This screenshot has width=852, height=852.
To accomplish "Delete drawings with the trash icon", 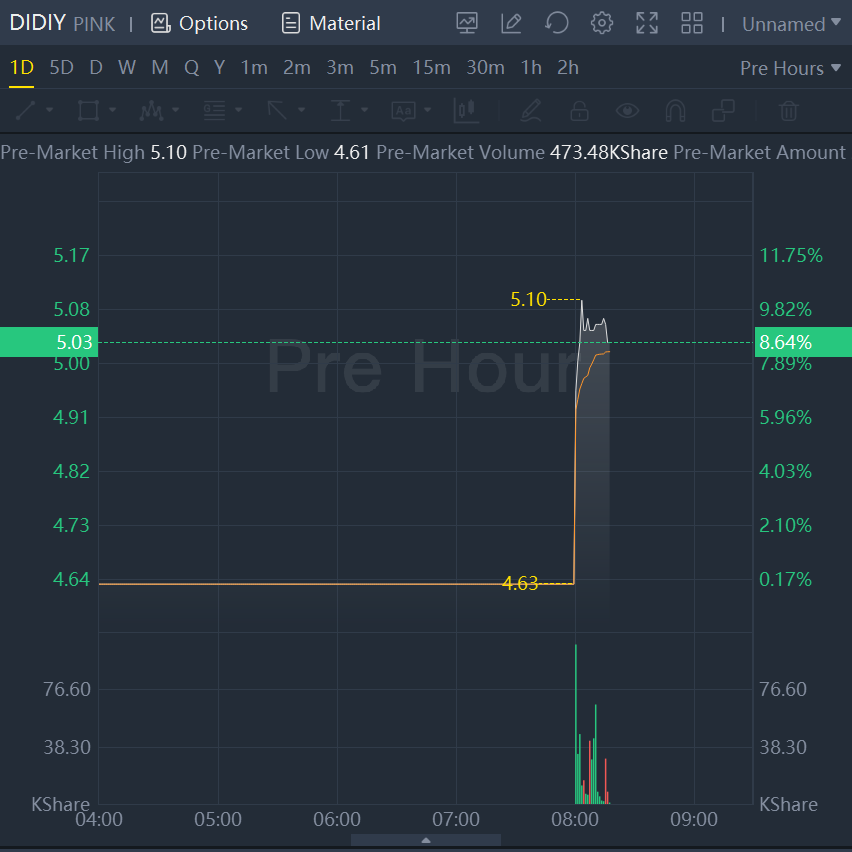I will (x=788, y=111).
